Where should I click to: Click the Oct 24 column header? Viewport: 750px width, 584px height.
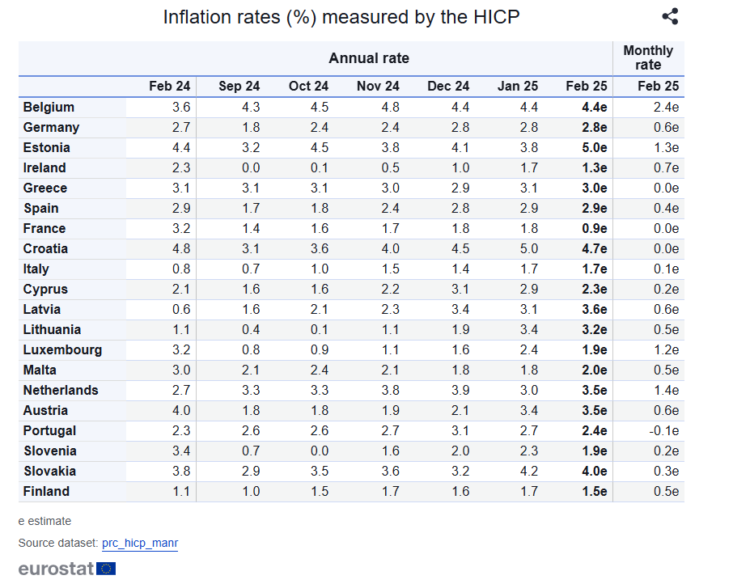click(x=308, y=87)
